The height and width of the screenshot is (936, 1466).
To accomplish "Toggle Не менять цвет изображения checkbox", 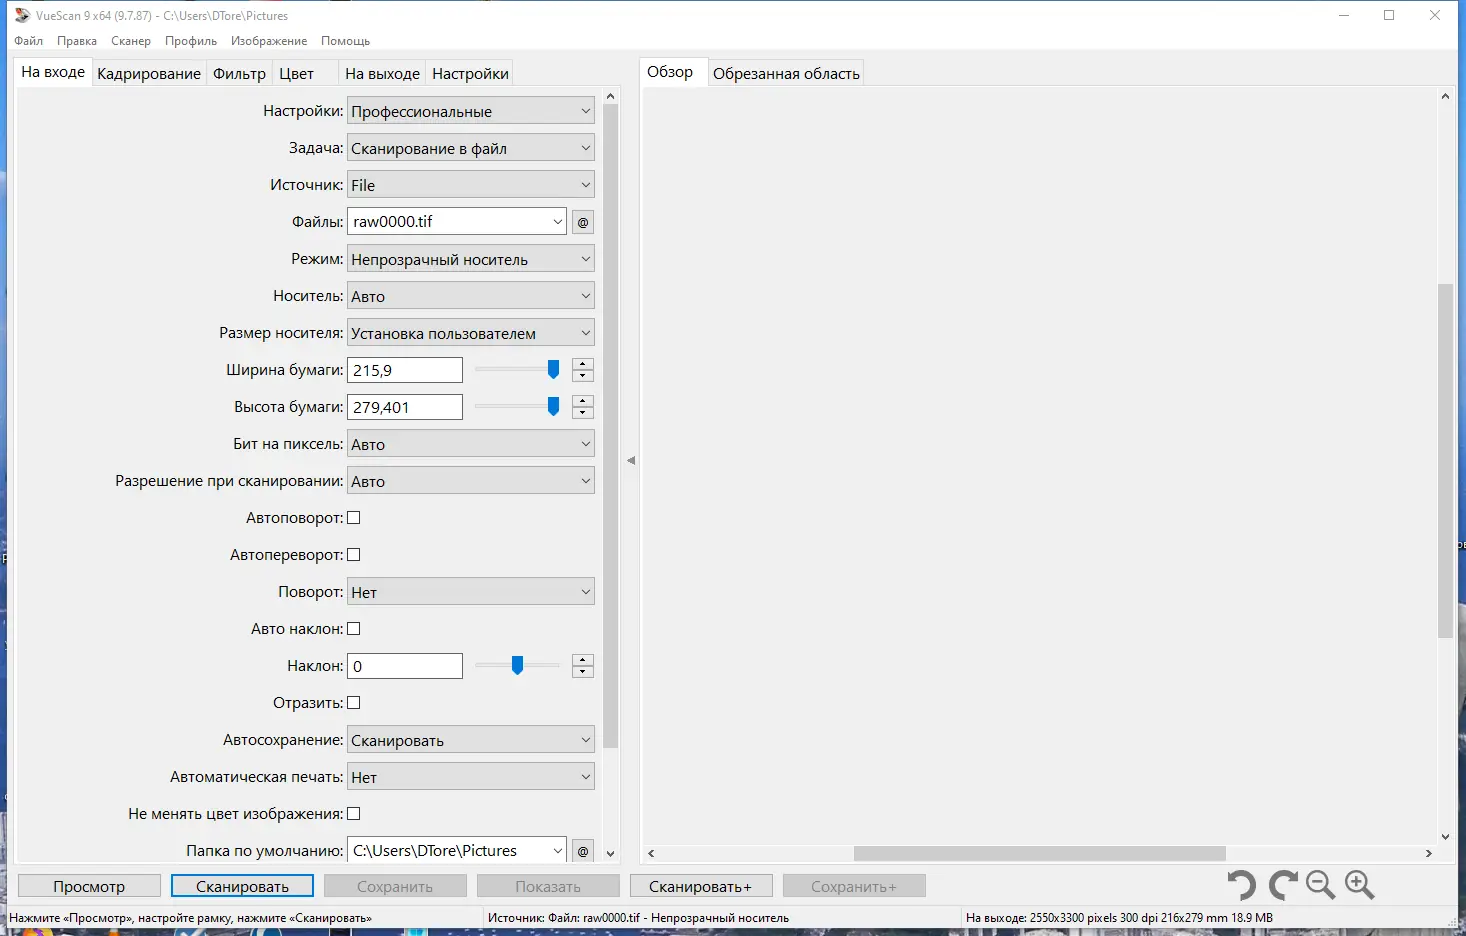I will pos(353,814).
